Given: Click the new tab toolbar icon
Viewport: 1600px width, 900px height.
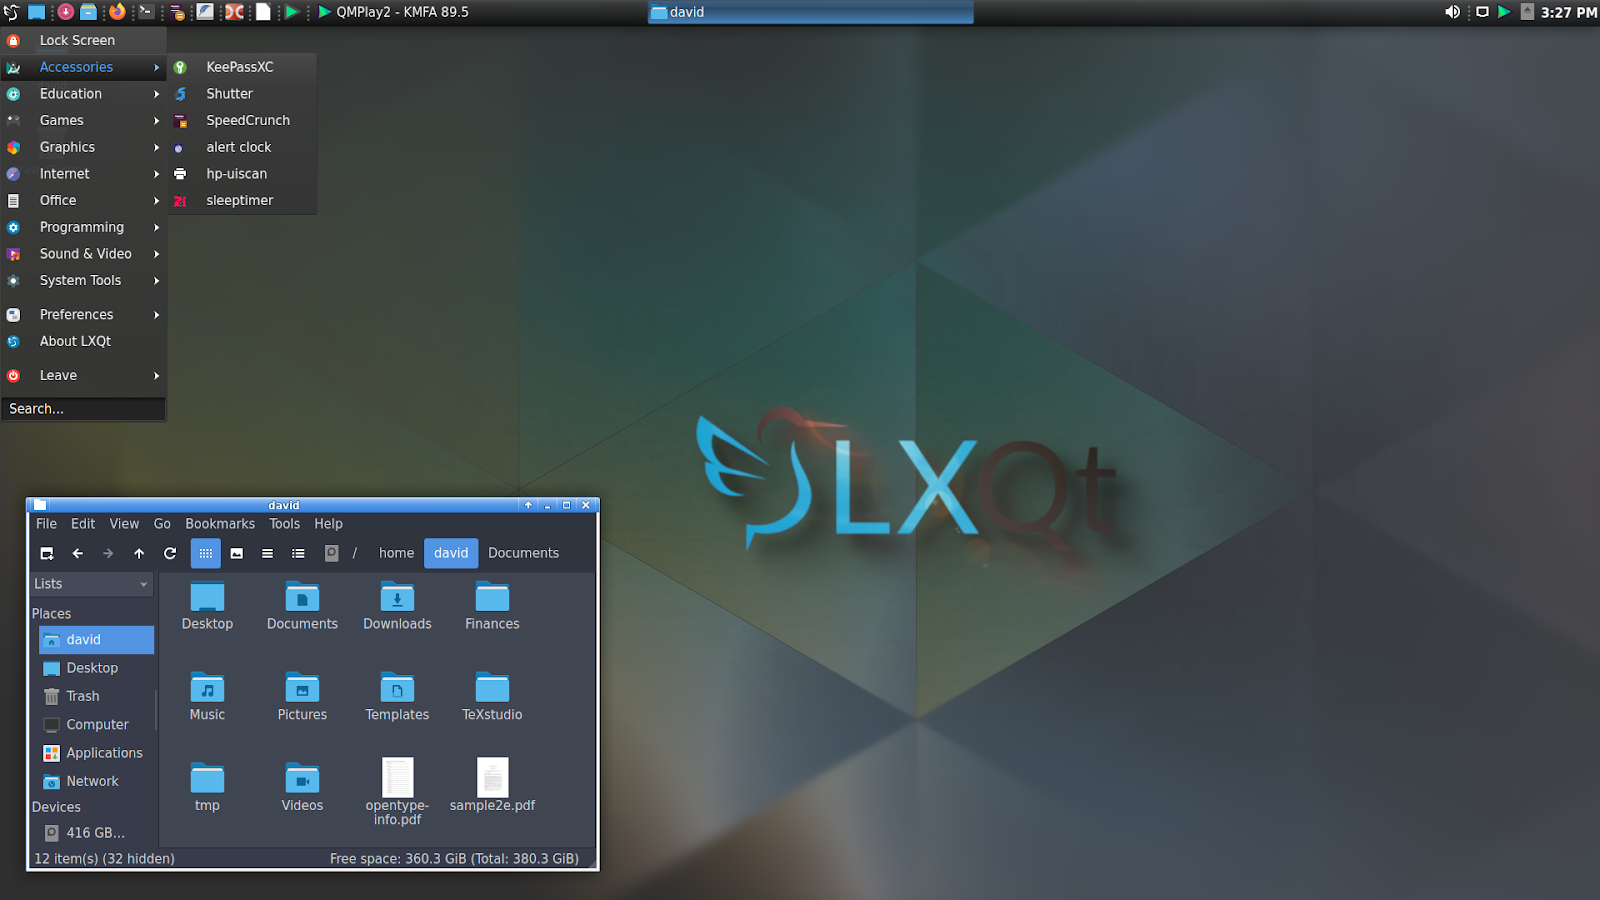Looking at the screenshot, I should tap(47, 553).
